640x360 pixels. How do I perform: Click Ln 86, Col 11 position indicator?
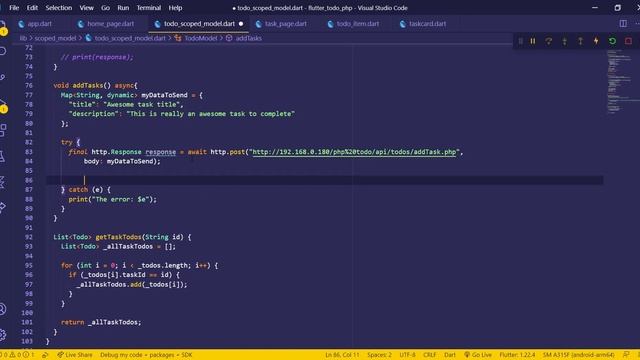342,355
